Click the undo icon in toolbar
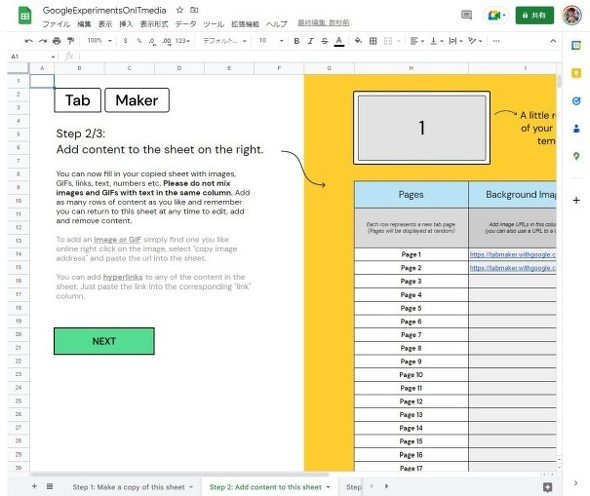 (x=29, y=41)
